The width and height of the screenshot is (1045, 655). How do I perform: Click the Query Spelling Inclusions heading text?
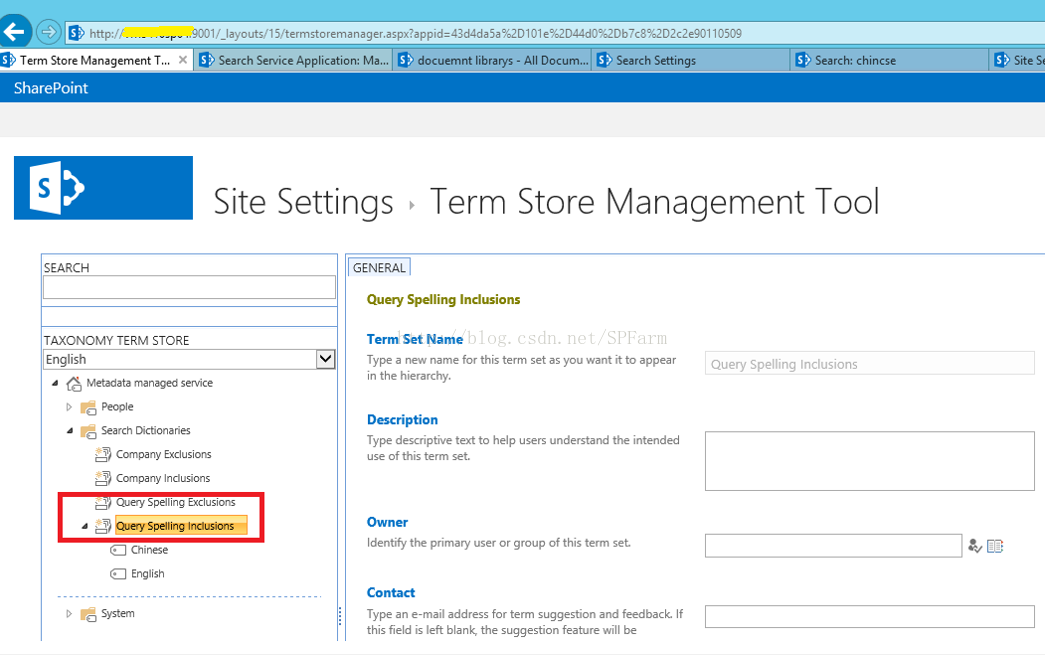tap(443, 300)
